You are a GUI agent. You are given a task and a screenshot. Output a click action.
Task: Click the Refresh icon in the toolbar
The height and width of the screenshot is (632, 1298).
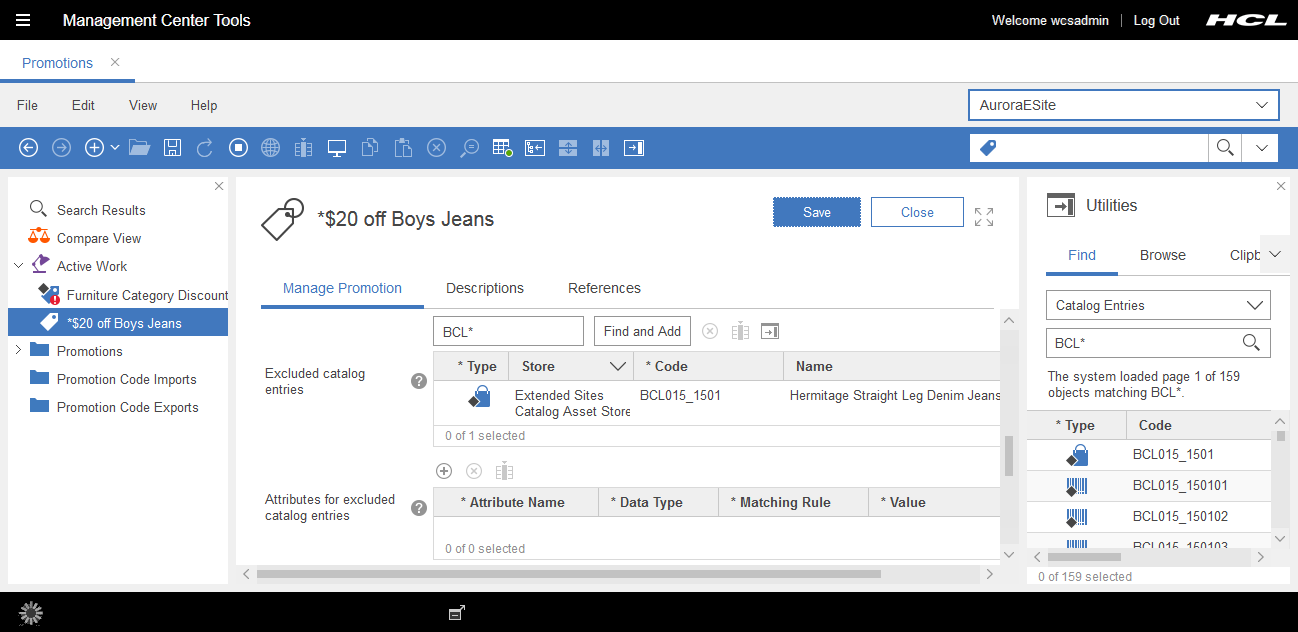(x=204, y=147)
